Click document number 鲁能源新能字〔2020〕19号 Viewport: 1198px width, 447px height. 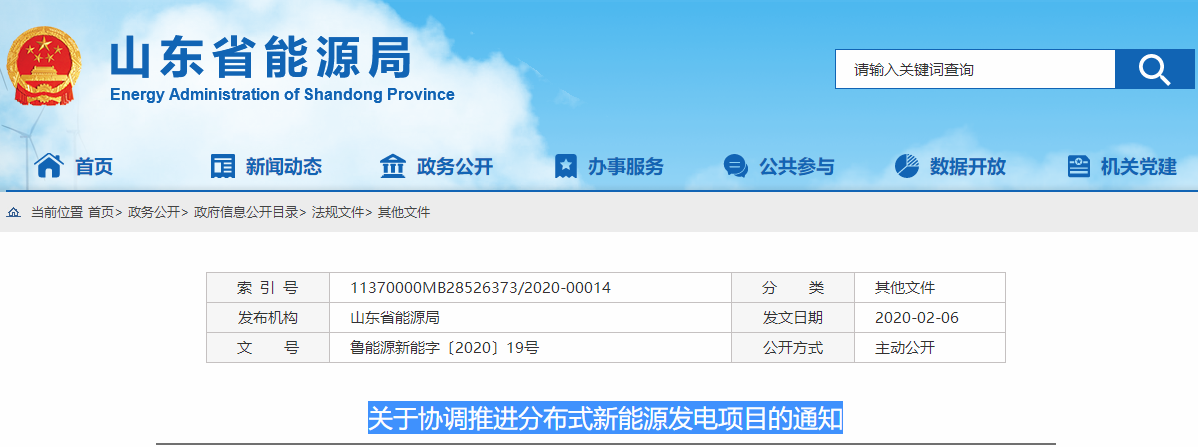(x=445, y=348)
